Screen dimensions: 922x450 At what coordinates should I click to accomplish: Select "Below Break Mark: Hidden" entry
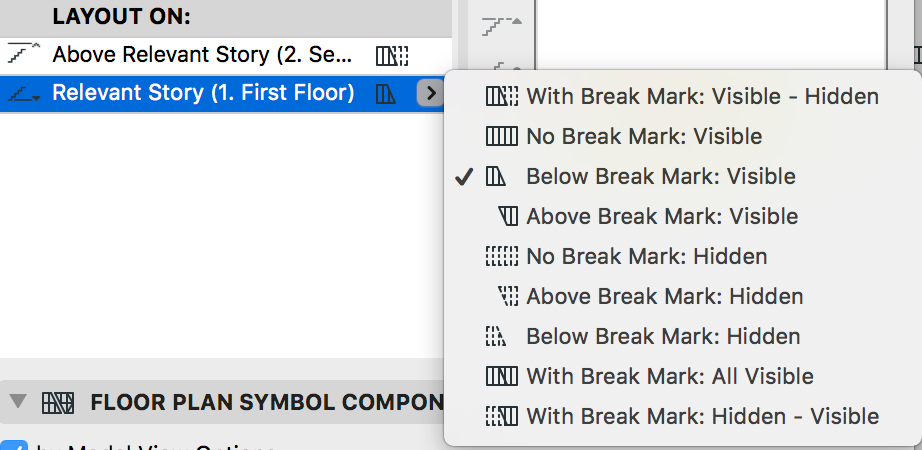[x=663, y=337]
